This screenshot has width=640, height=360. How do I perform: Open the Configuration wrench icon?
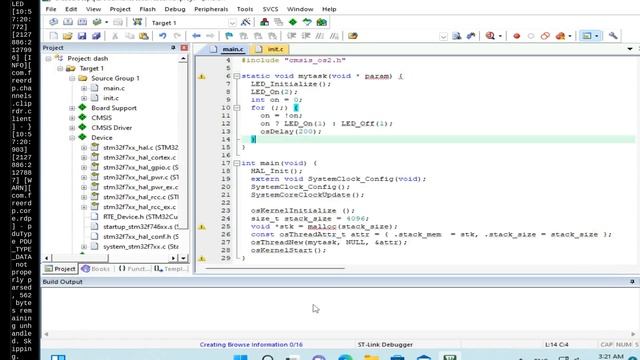pos(613,36)
